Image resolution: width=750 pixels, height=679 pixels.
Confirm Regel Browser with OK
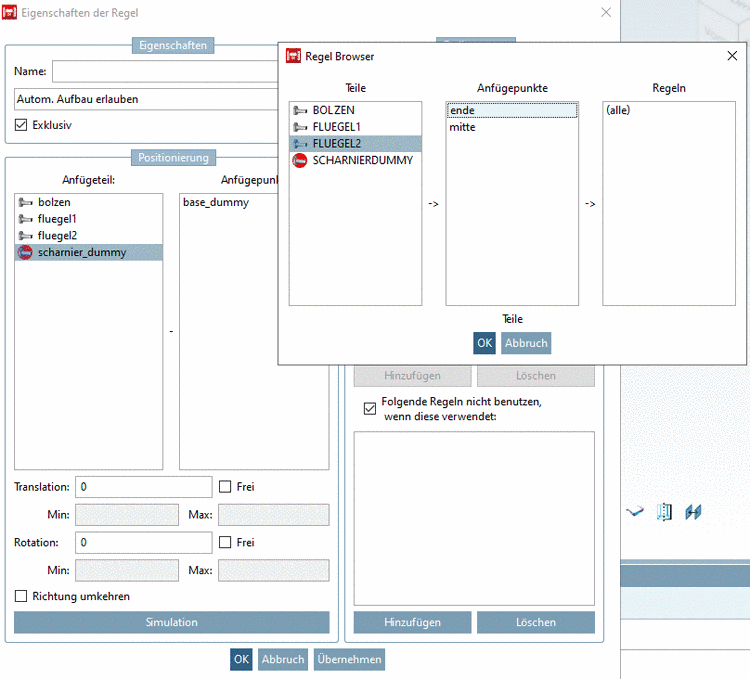[485, 343]
